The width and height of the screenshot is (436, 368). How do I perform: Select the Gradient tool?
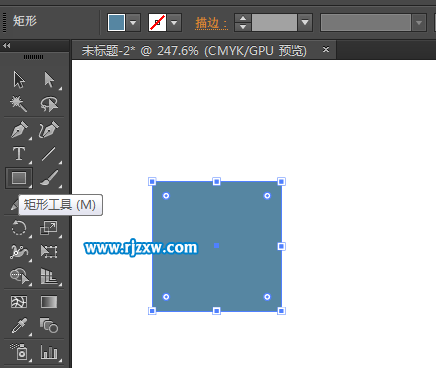click(49, 302)
